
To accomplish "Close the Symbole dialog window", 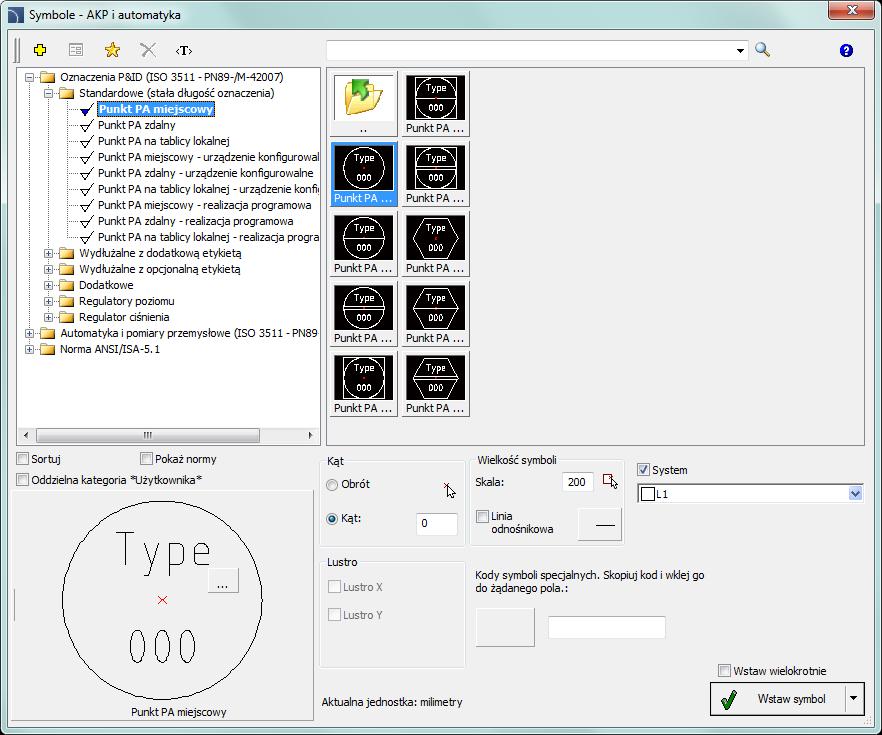I will pos(852,10).
